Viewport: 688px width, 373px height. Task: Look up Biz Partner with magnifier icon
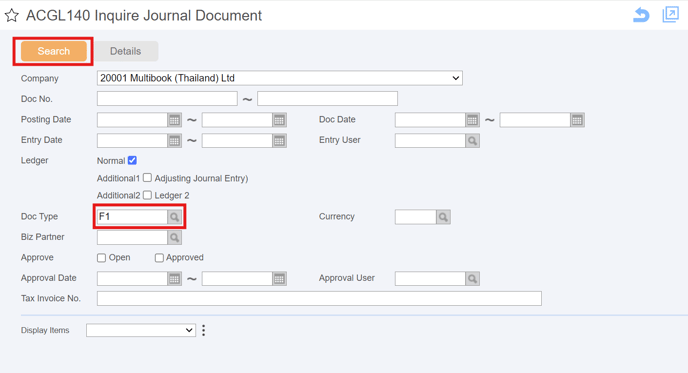point(175,237)
